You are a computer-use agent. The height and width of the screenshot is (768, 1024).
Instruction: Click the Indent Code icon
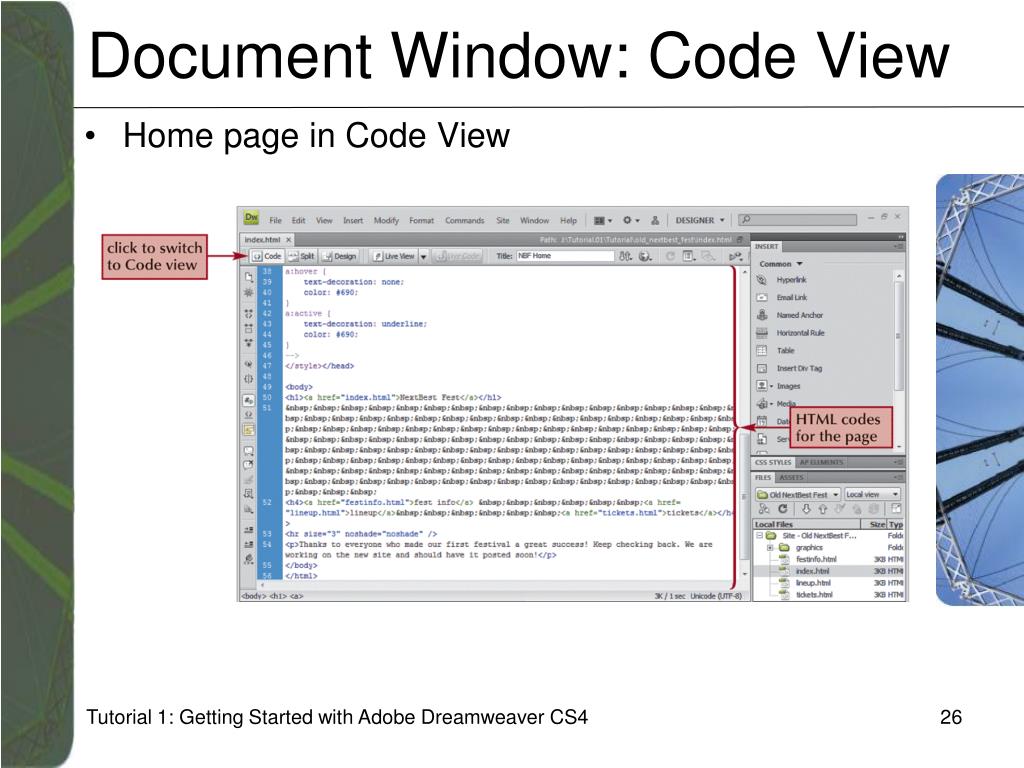pos(249,530)
